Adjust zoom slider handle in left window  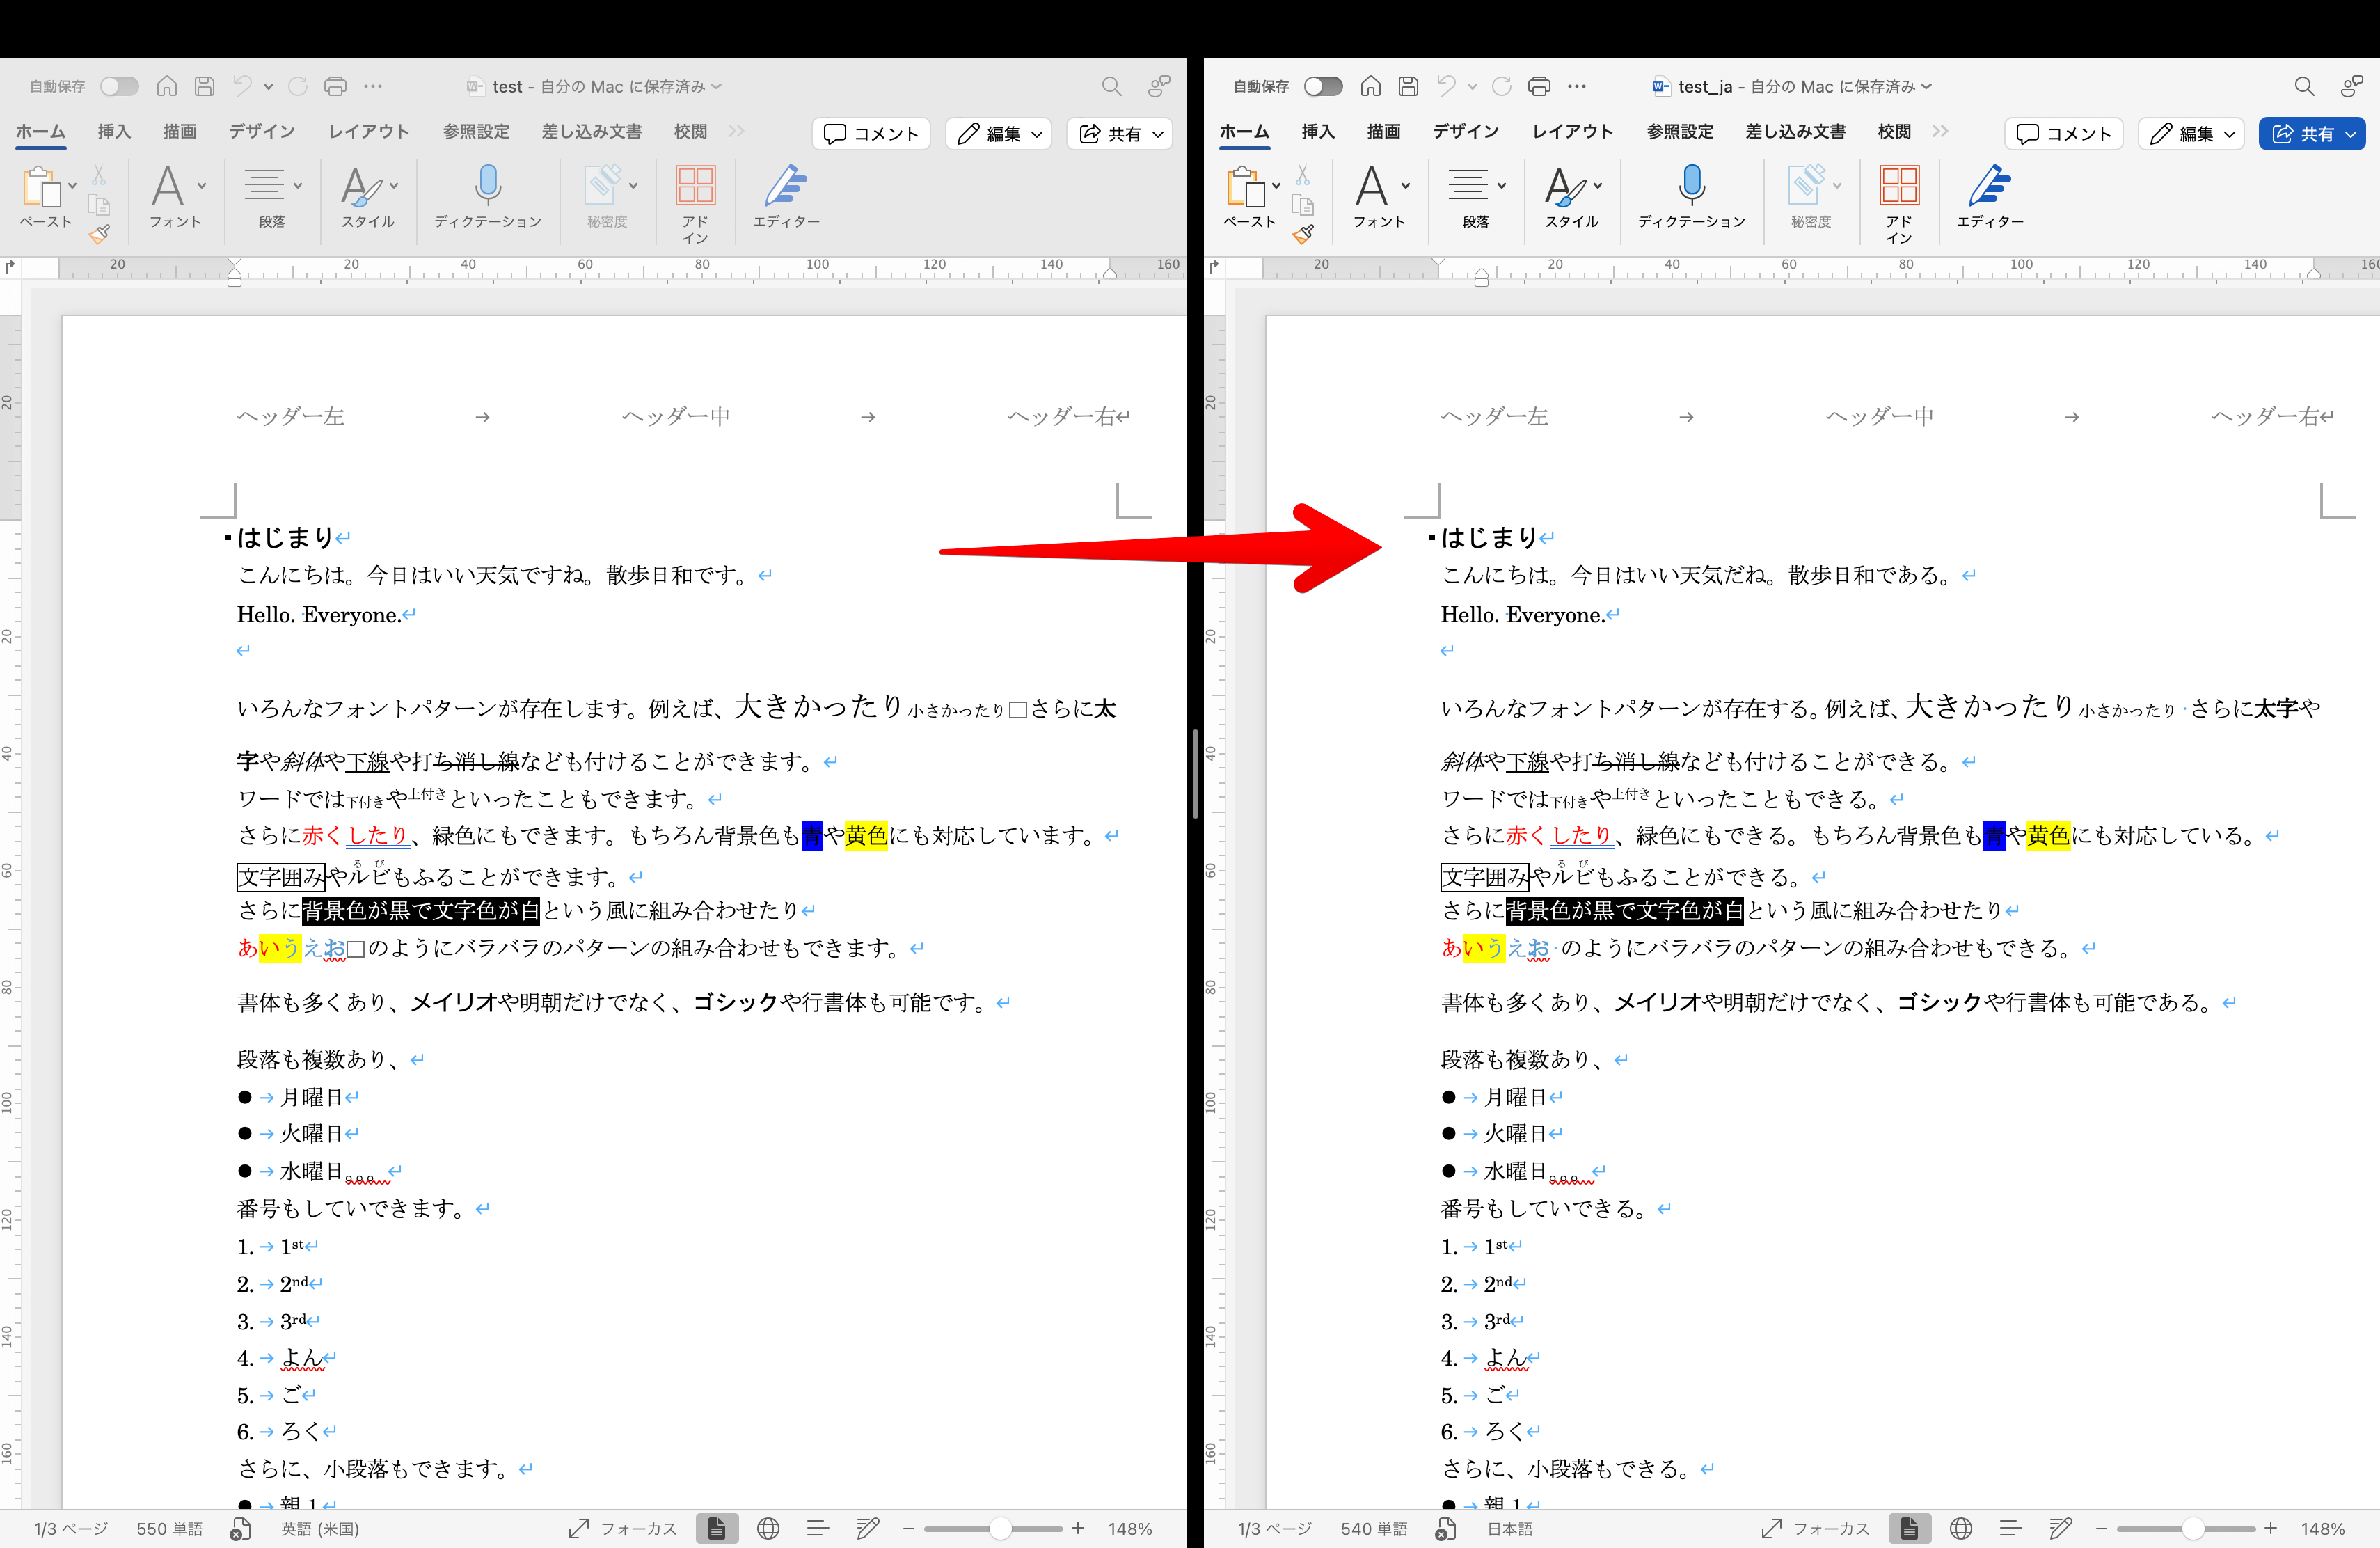coord(1000,1529)
